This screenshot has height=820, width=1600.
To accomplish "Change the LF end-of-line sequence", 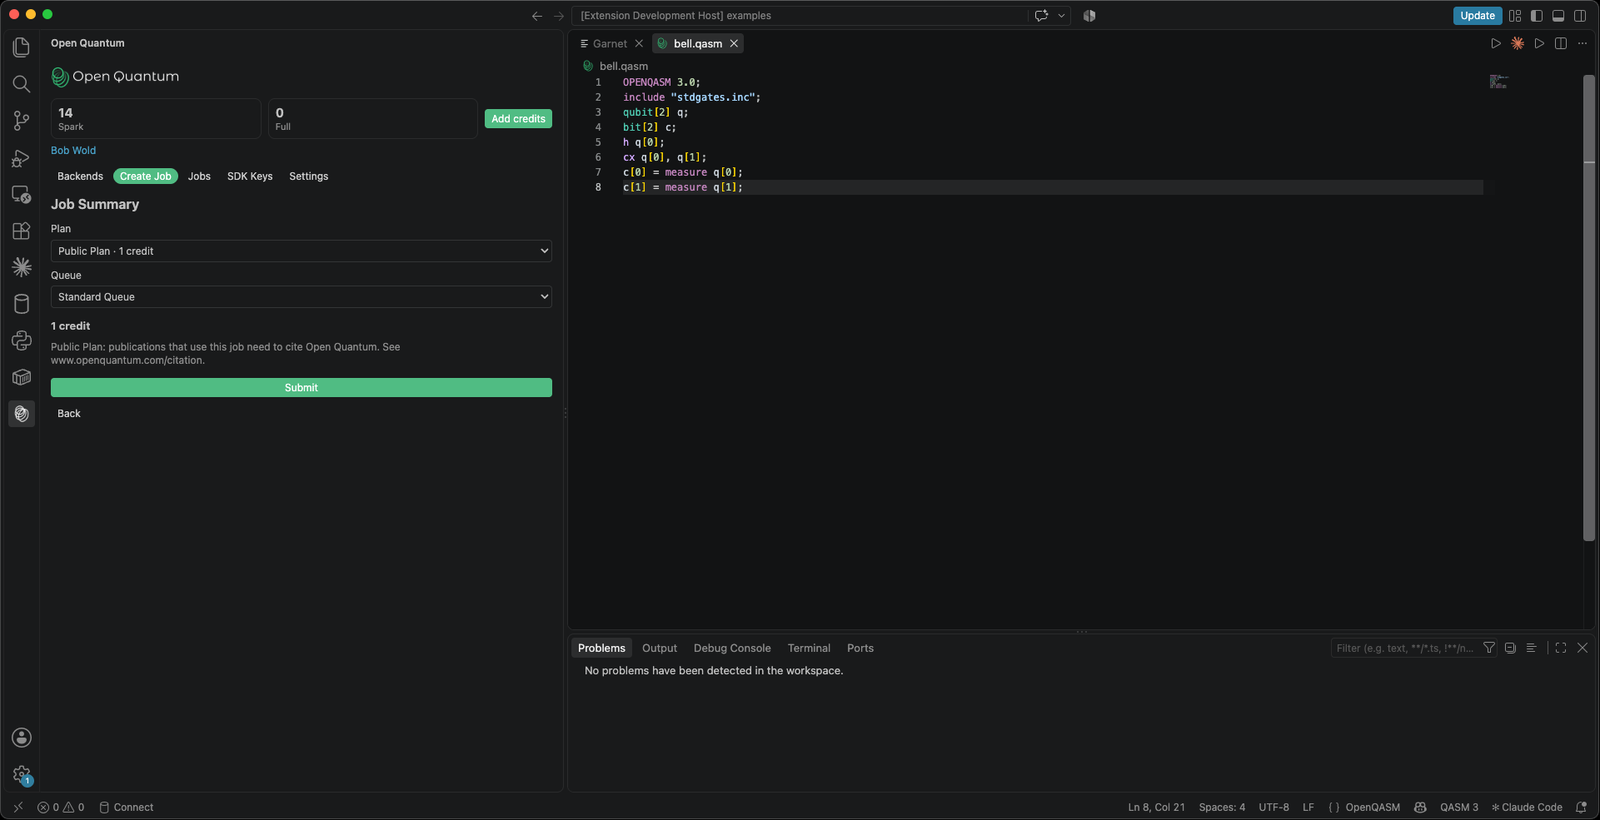I will 1308,807.
